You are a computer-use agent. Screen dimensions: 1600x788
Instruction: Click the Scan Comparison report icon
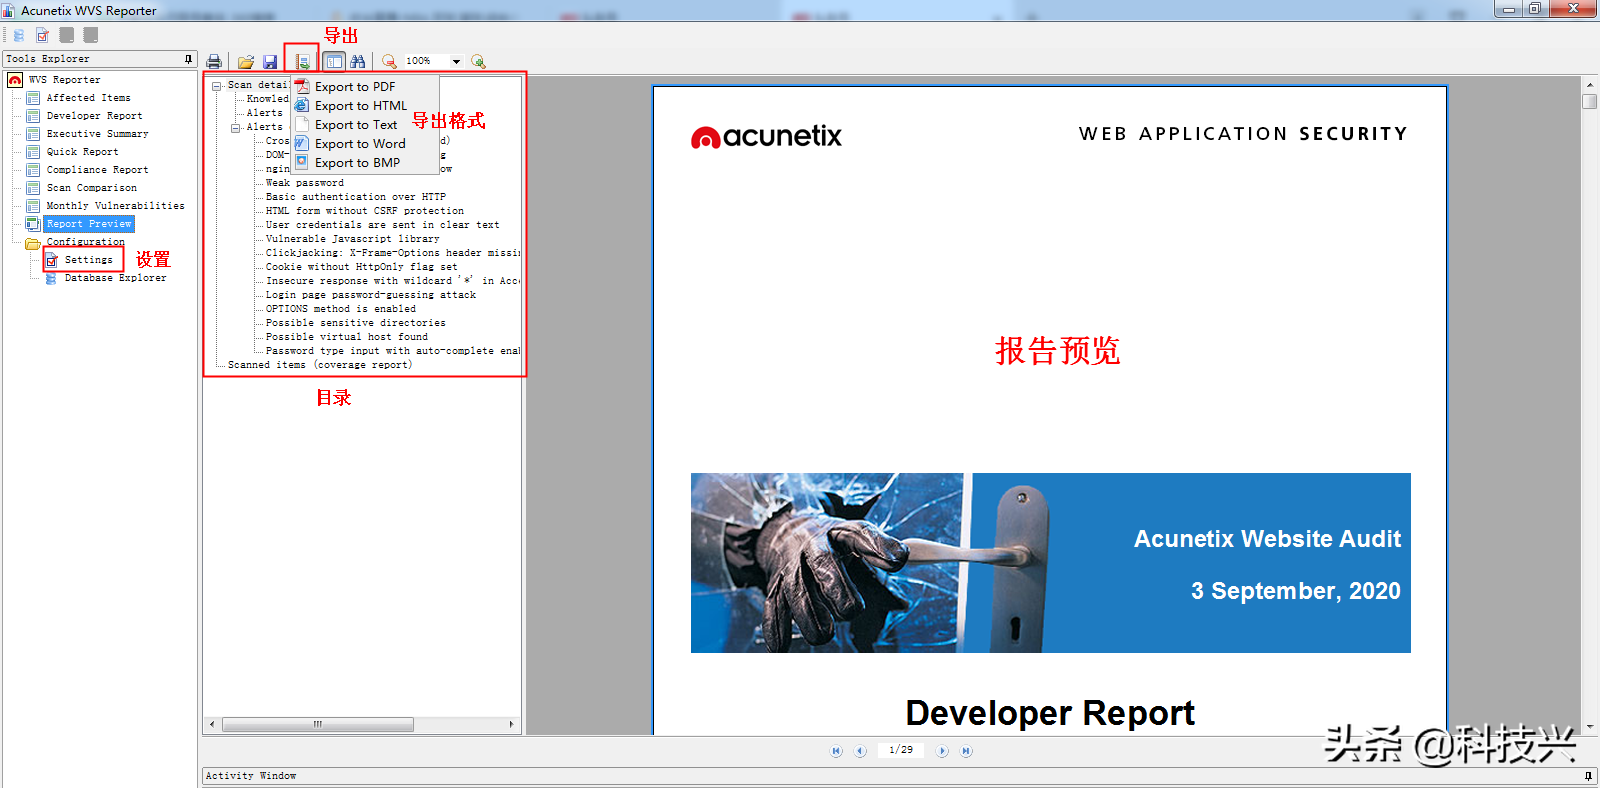click(x=33, y=188)
